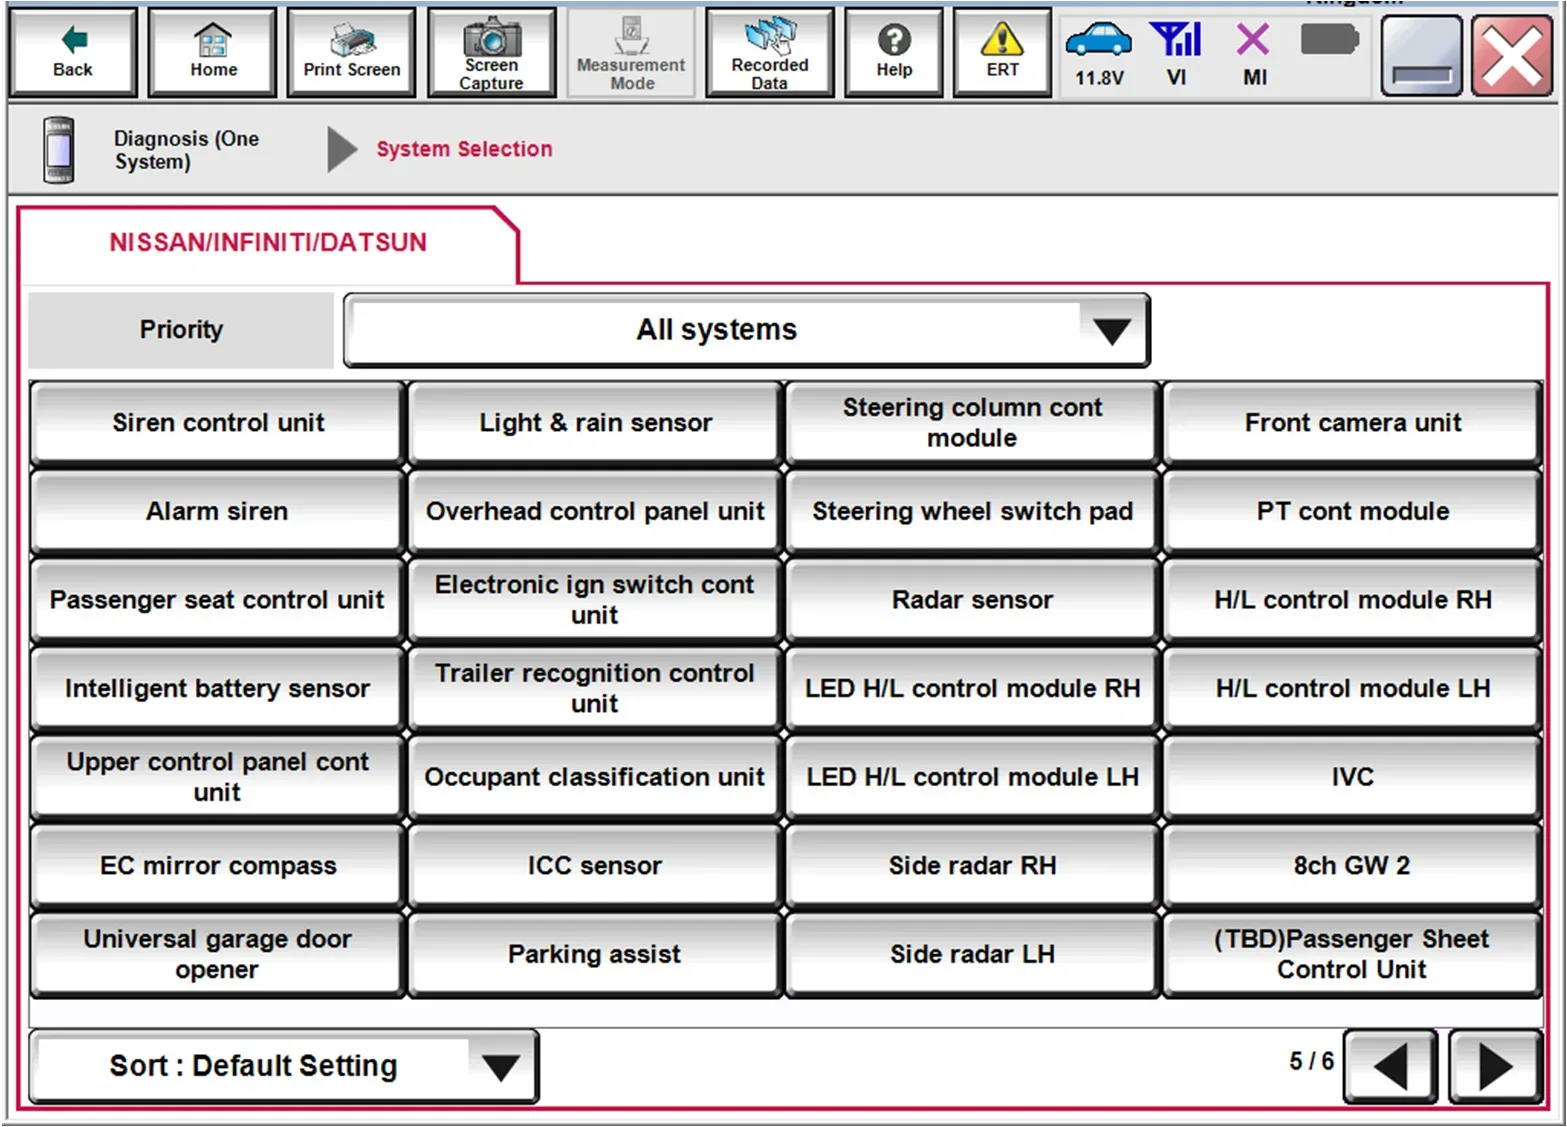Choose the IVC system
This screenshot has height=1127, width=1567.
click(x=1352, y=777)
